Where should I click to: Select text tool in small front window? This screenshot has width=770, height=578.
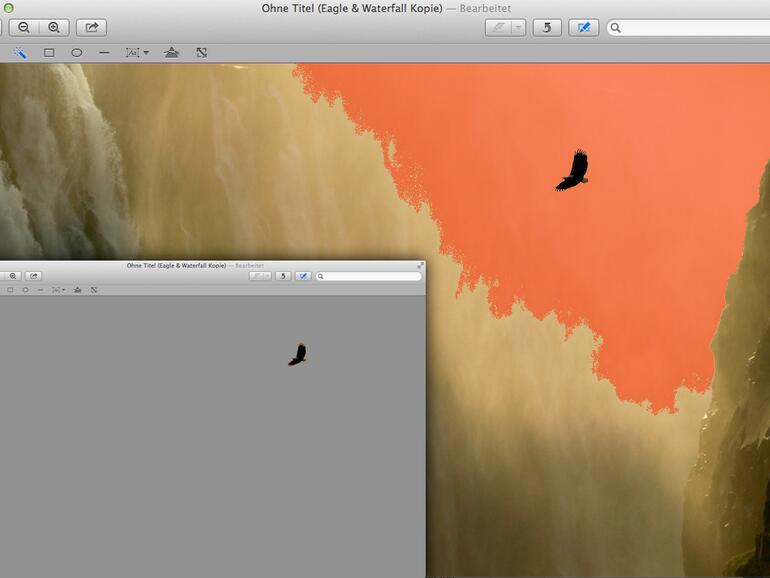(56, 290)
